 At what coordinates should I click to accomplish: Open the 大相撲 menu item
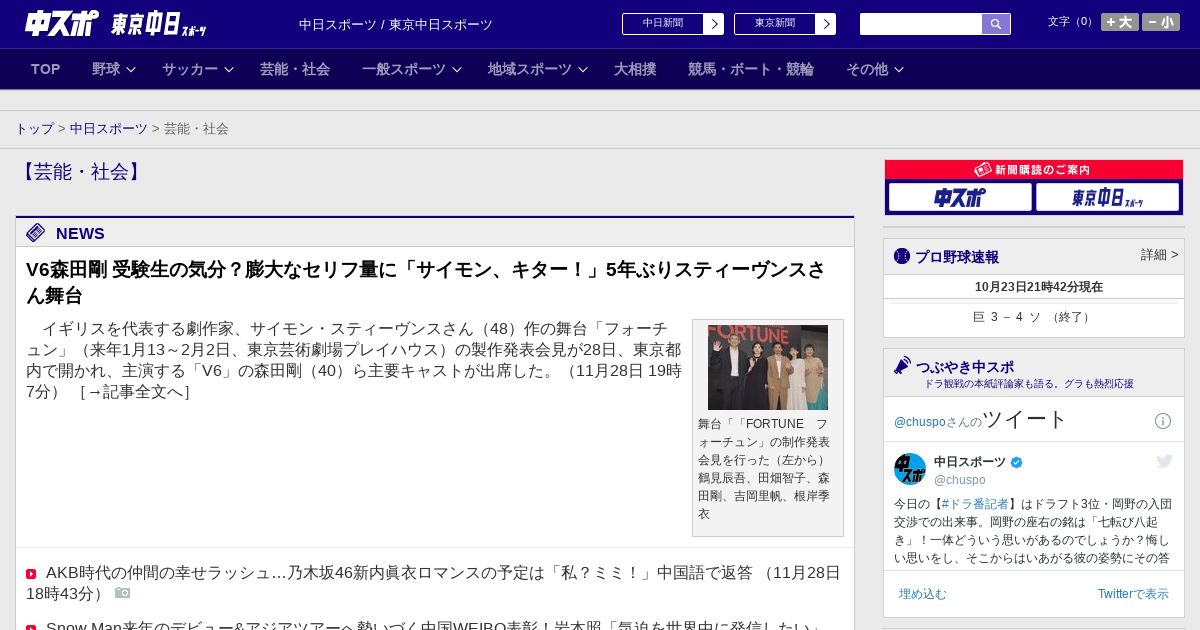pyautogui.click(x=635, y=69)
